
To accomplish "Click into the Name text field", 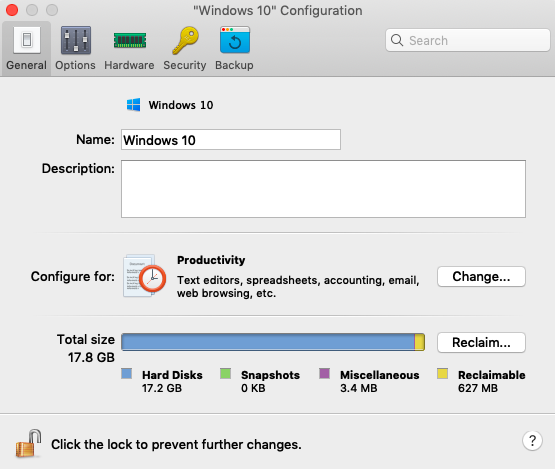I will point(231,140).
